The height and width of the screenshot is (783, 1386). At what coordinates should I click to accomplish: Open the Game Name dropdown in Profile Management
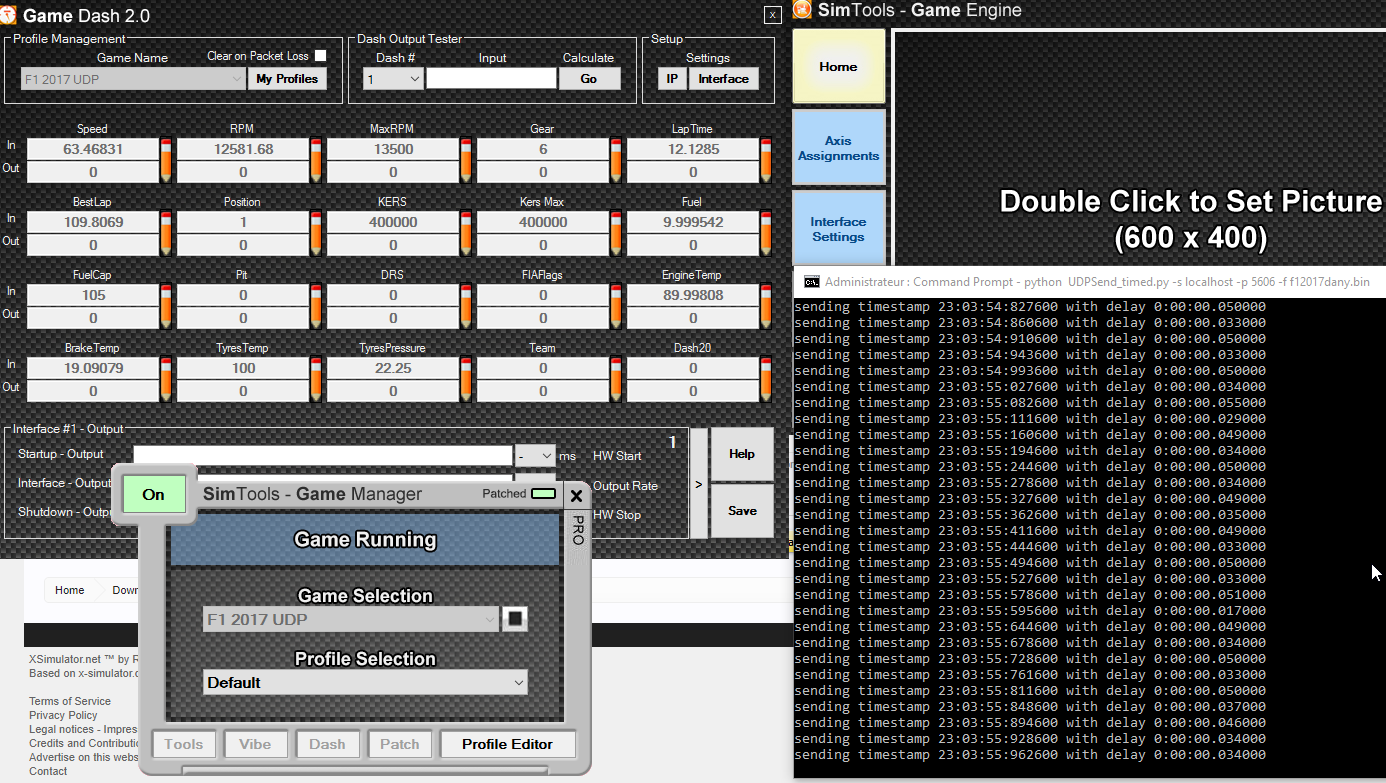133,79
